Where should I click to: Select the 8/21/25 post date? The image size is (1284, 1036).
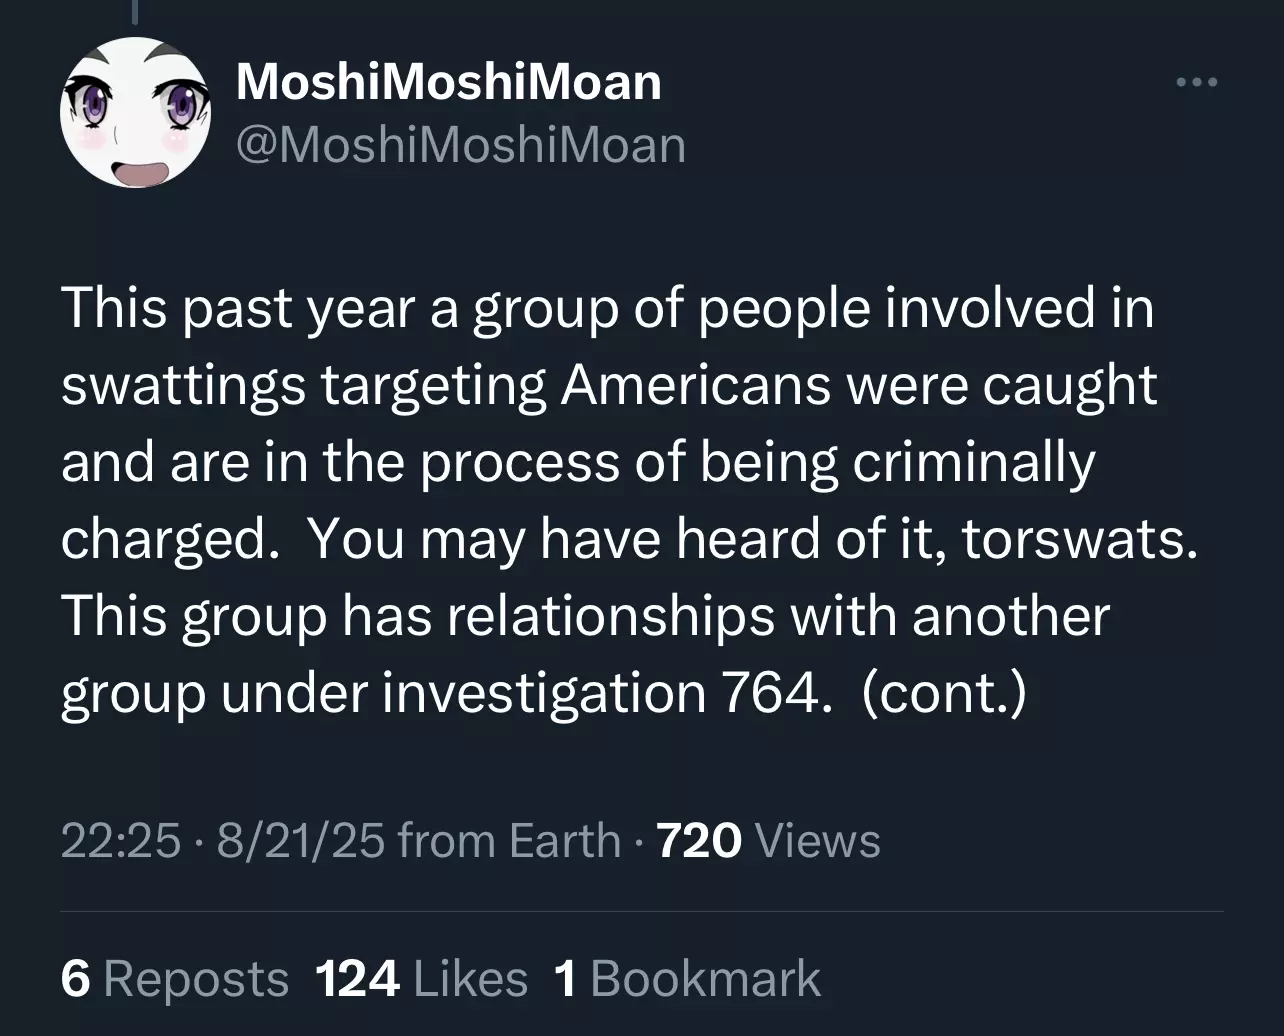pyautogui.click(x=300, y=840)
